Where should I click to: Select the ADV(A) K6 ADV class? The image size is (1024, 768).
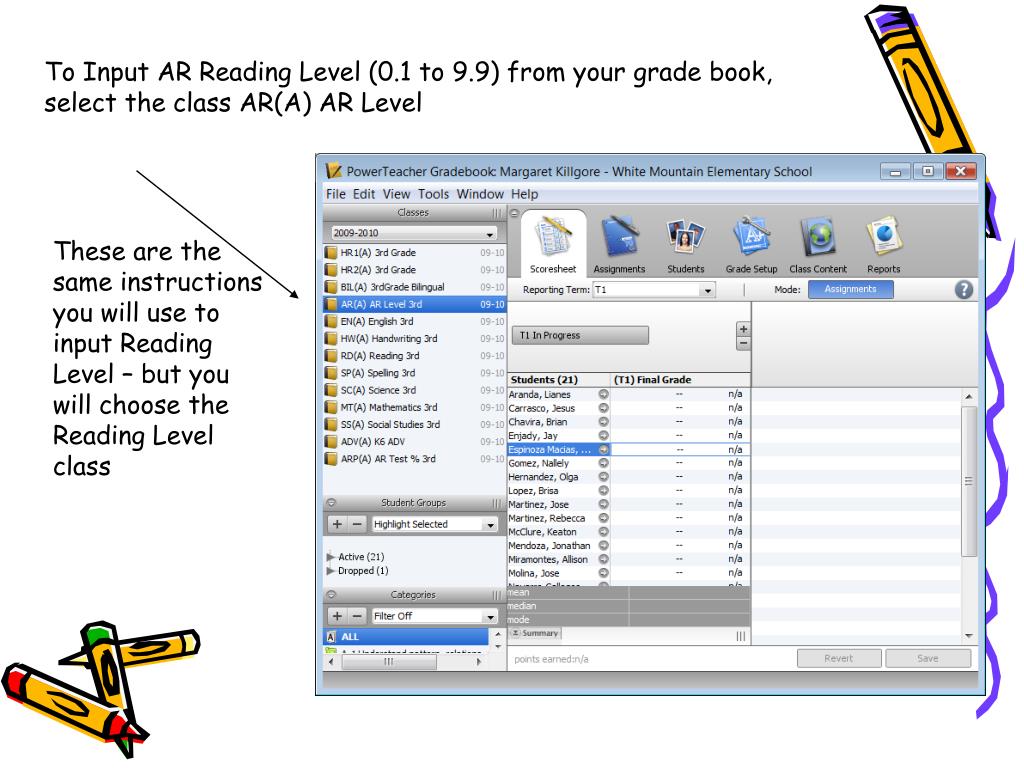coord(415,442)
